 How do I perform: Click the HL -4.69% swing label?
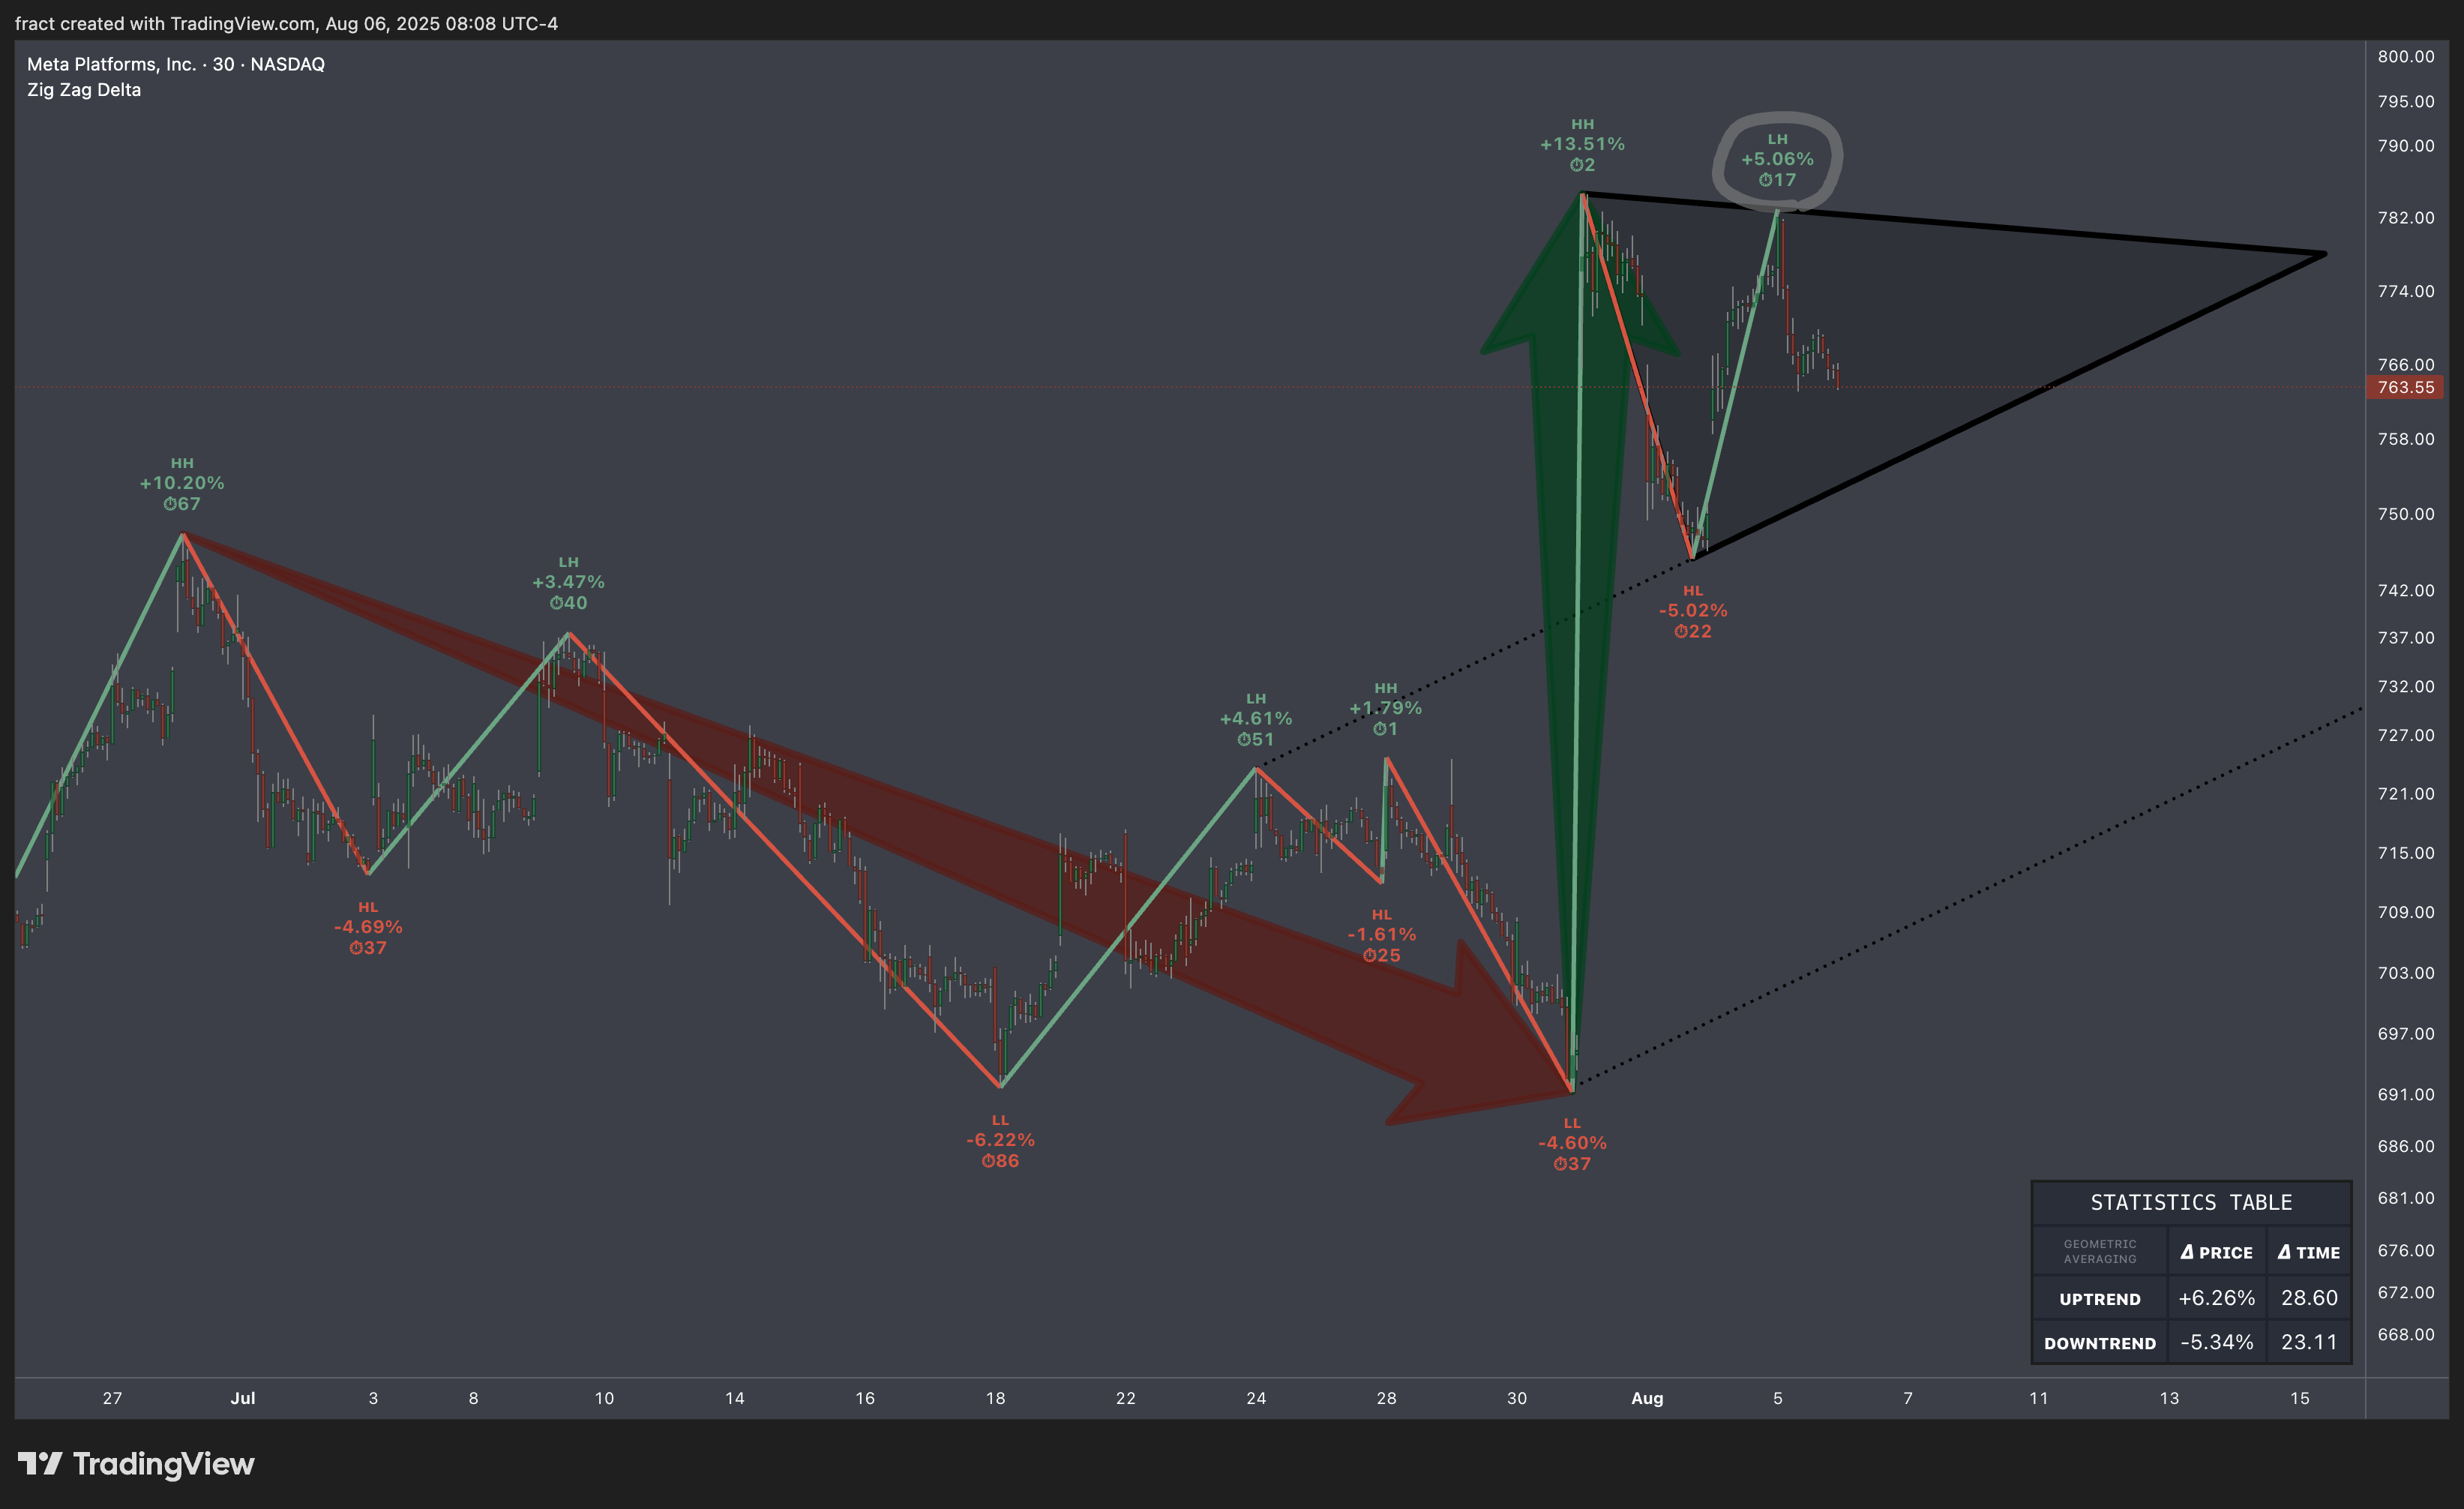(x=368, y=927)
